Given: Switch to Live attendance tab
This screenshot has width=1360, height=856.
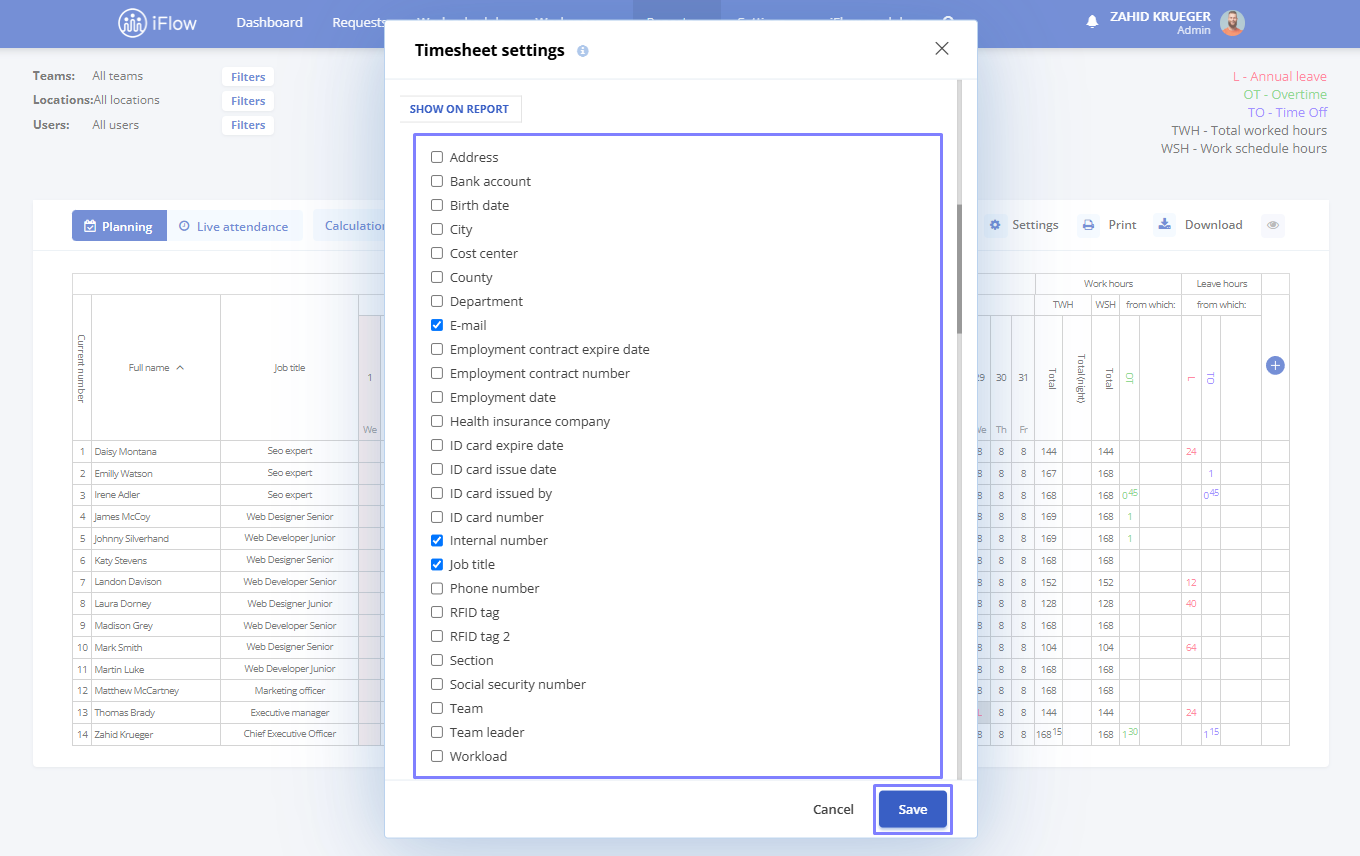Looking at the screenshot, I should click(233, 226).
